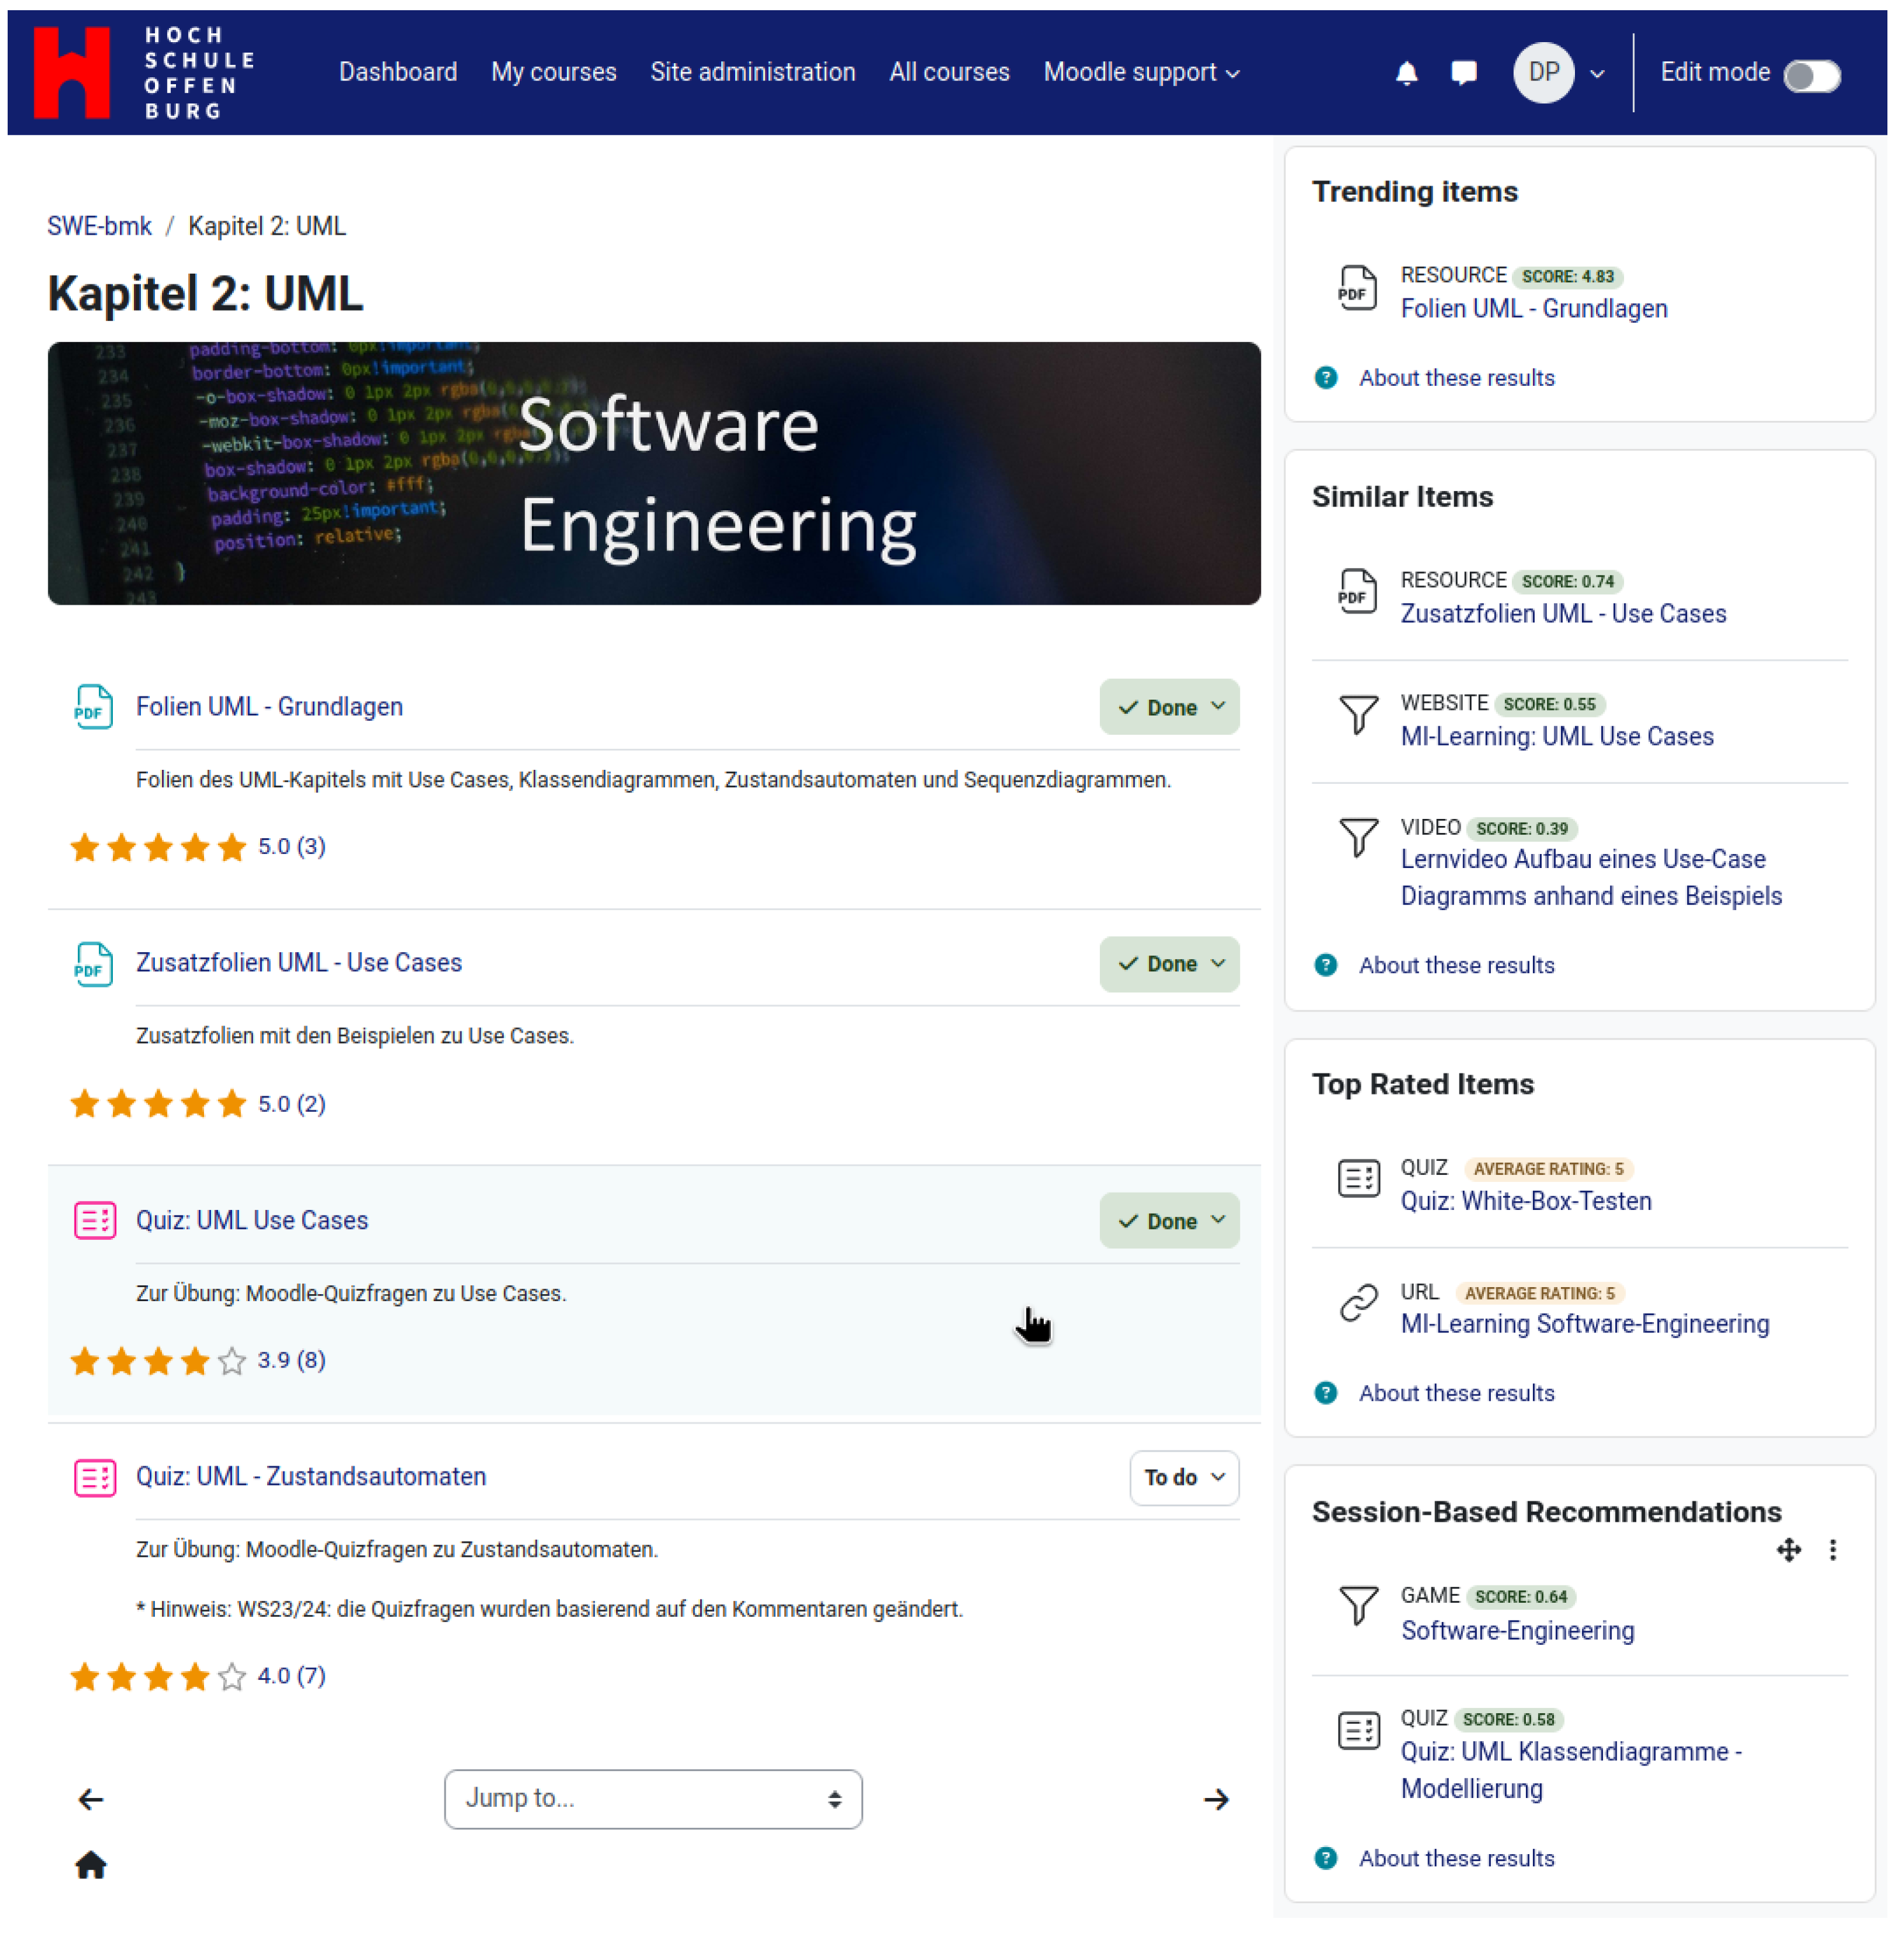The height and width of the screenshot is (1937, 1904).
Task: Open the Jump to... dropdown
Action: pos(653,1799)
